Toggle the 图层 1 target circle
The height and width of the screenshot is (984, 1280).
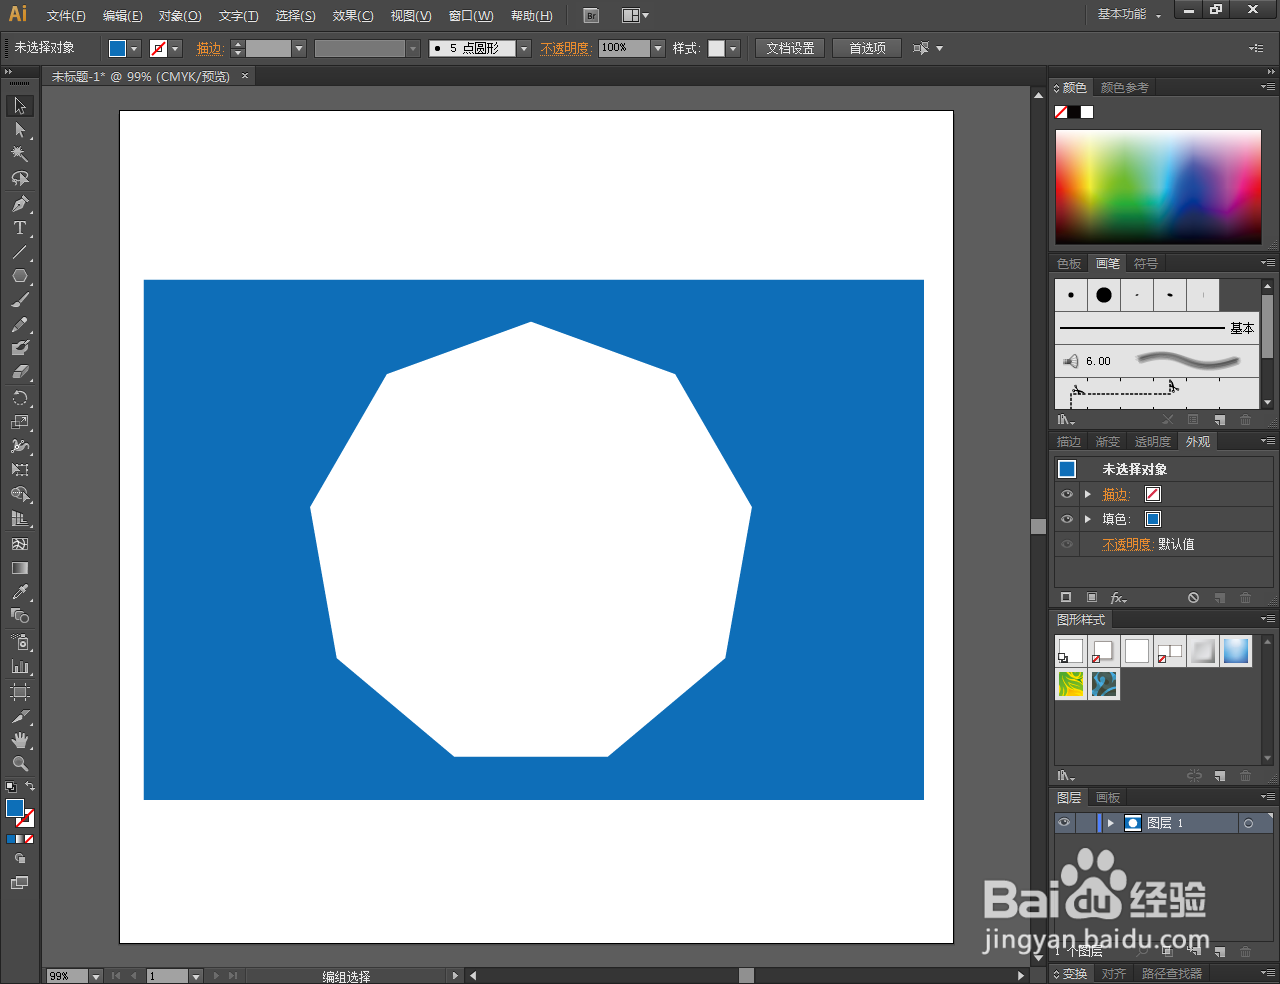(1248, 823)
